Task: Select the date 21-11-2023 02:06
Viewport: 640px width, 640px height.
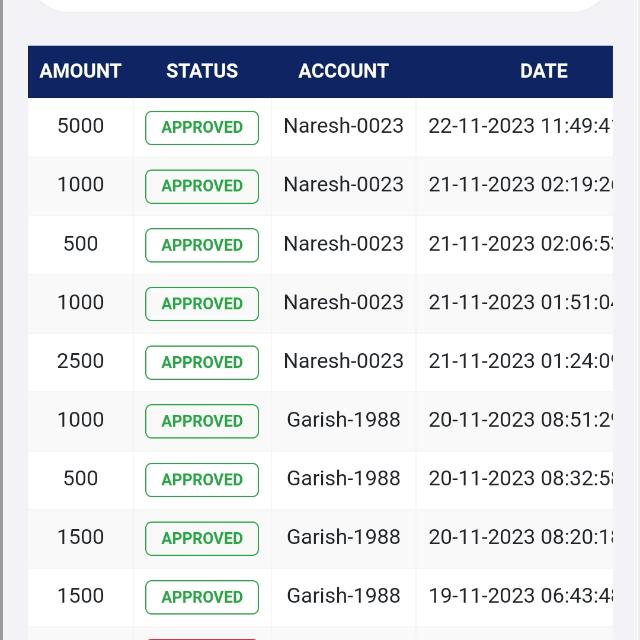Action: click(x=520, y=244)
